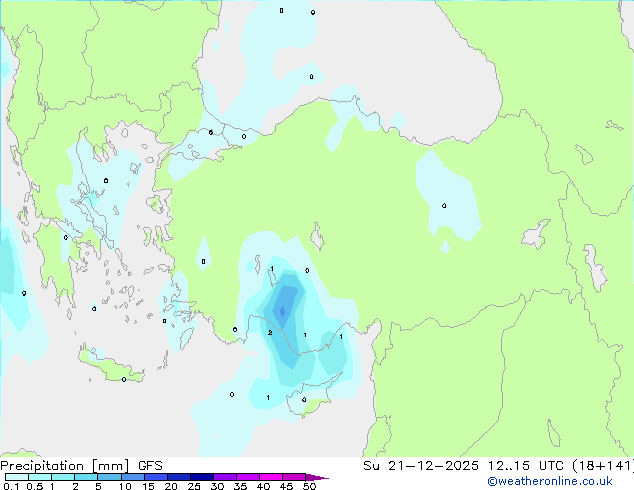Click the '15' legend scale label
The width and height of the screenshot is (634, 490).
[148, 486]
